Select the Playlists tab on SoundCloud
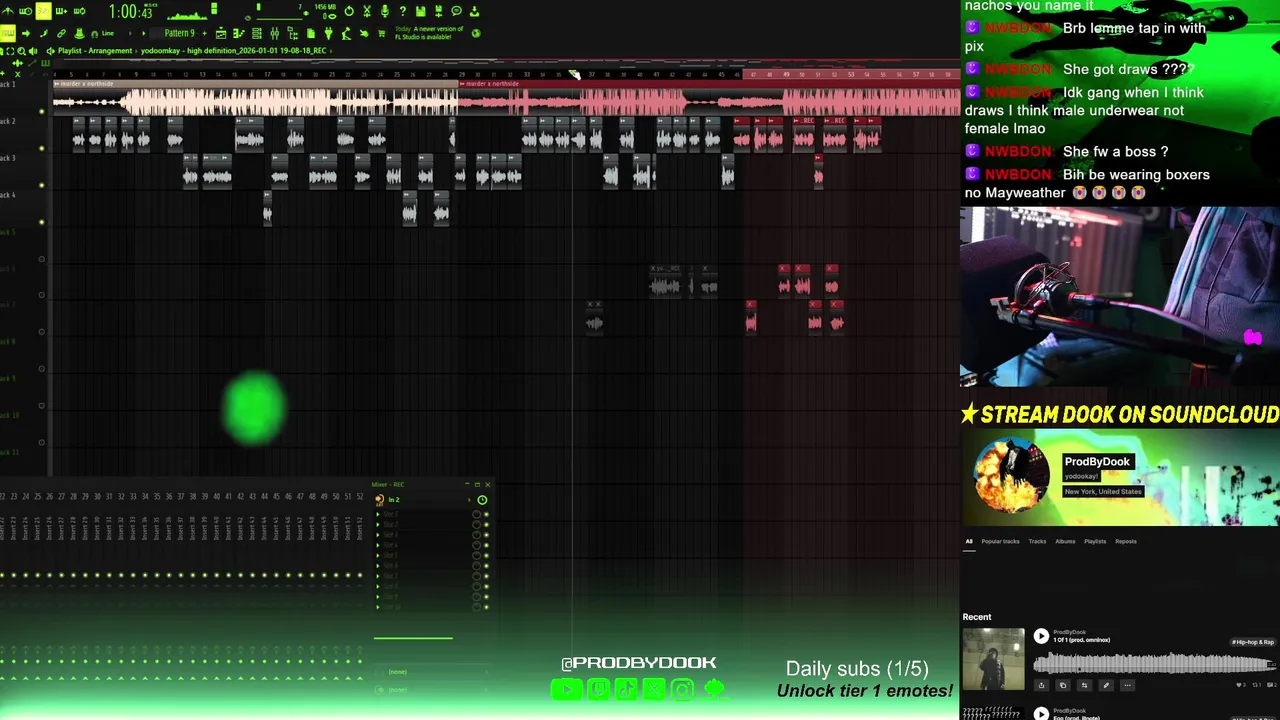 (x=1095, y=541)
